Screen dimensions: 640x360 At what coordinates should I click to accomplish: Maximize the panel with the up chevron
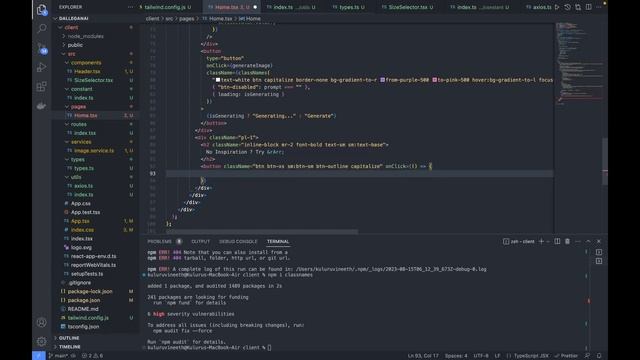[x=588, y=241]
